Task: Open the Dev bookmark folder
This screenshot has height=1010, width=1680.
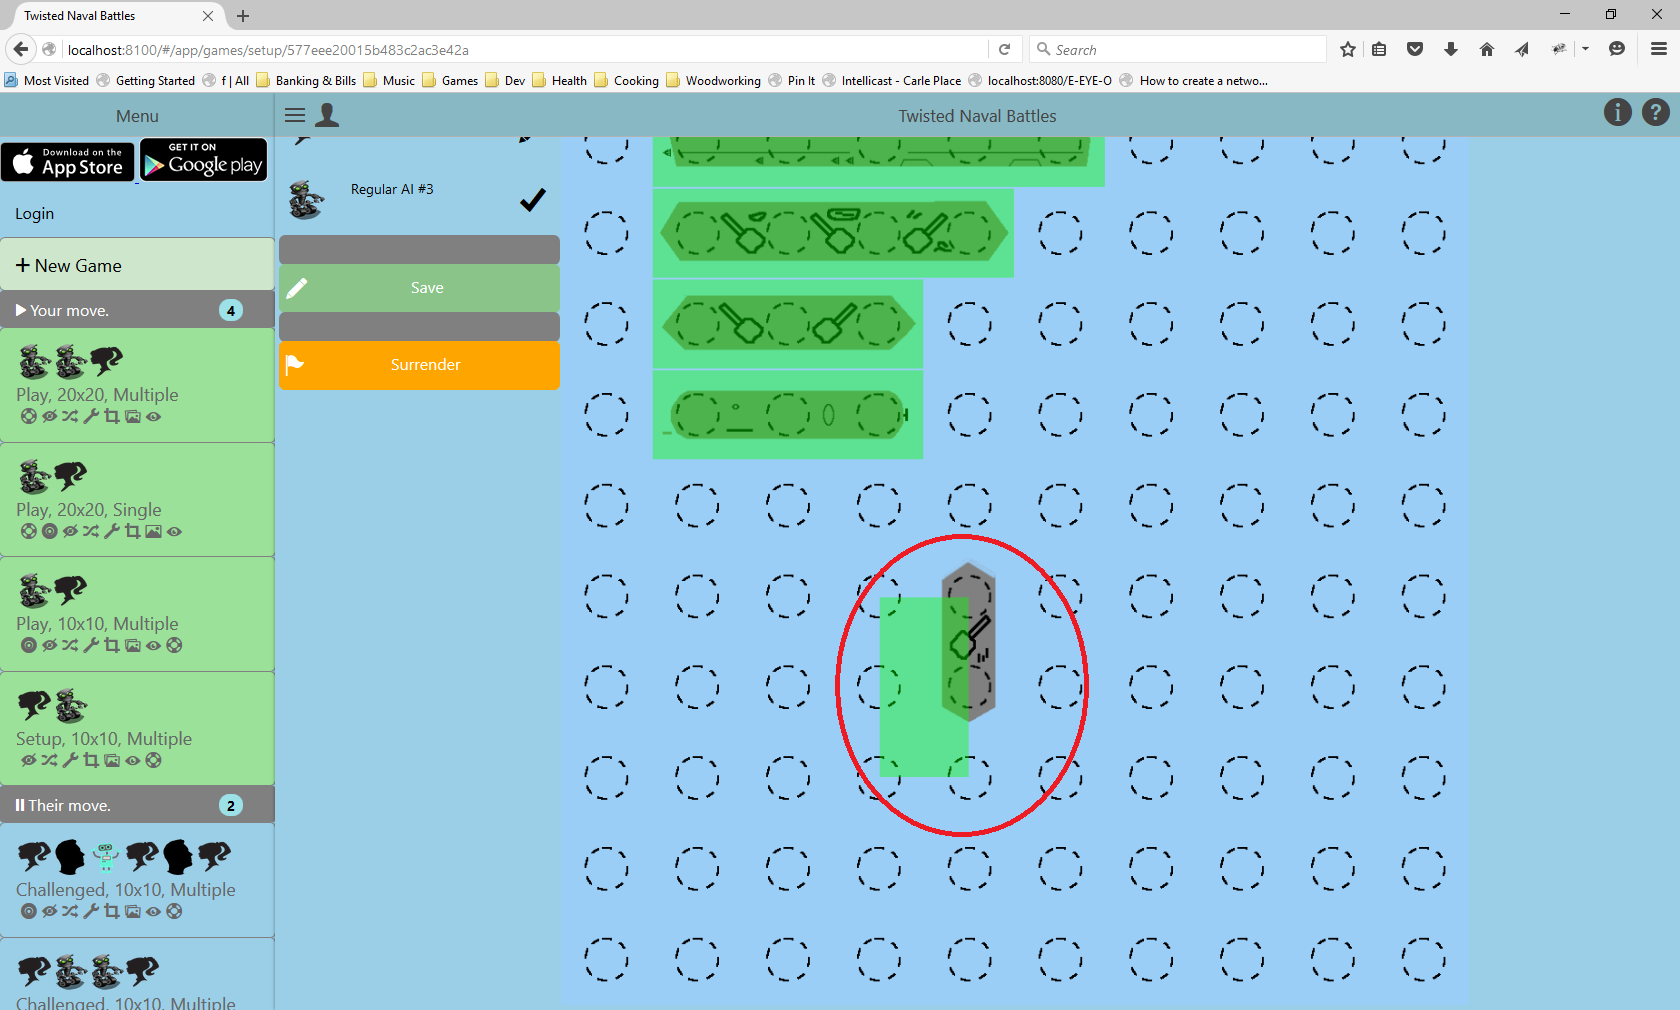Action: coord(505,81)
